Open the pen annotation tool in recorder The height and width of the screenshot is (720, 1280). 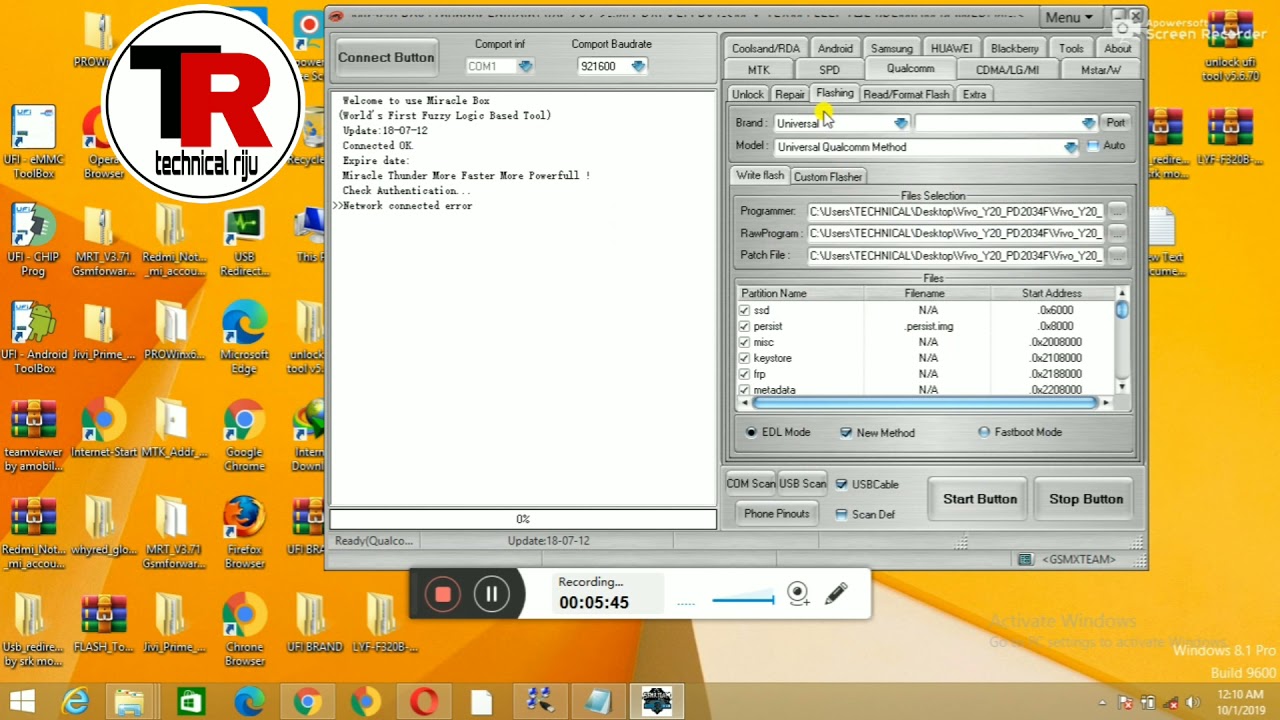pos(837,594)
